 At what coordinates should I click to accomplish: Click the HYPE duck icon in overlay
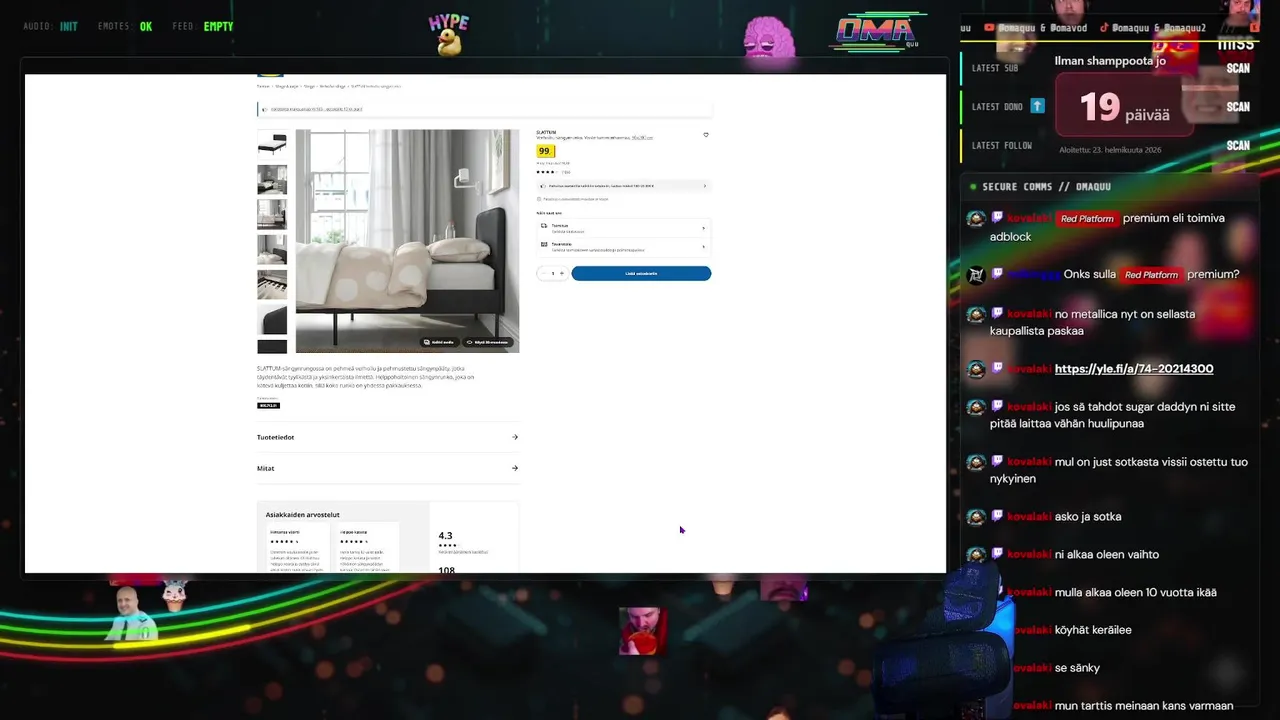[449, 35]
